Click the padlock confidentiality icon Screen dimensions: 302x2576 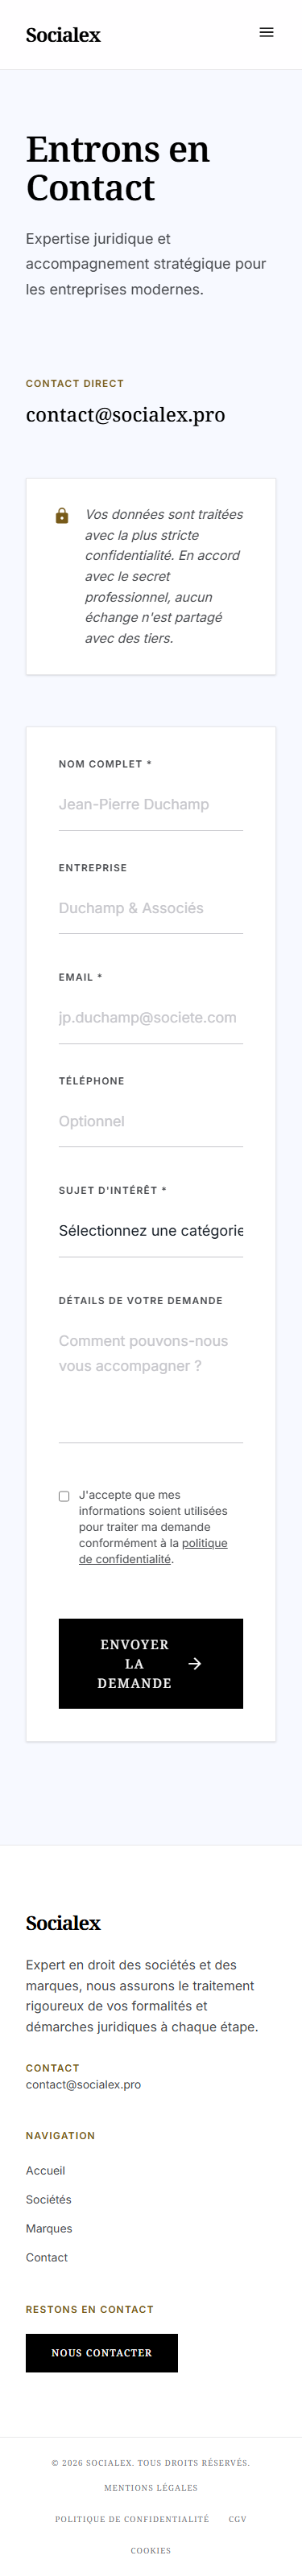coord(62,516)
